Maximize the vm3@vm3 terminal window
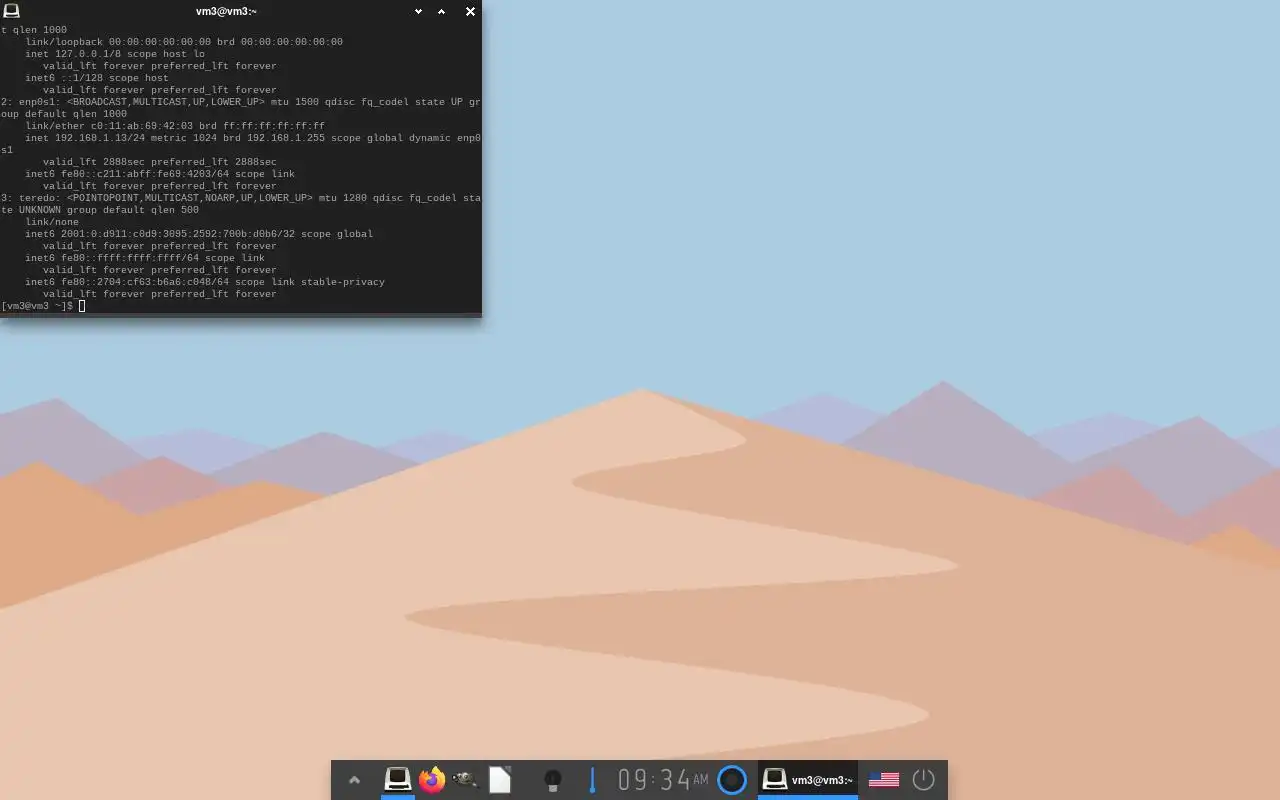This screenshot has width=1280, height=800. 442,11
